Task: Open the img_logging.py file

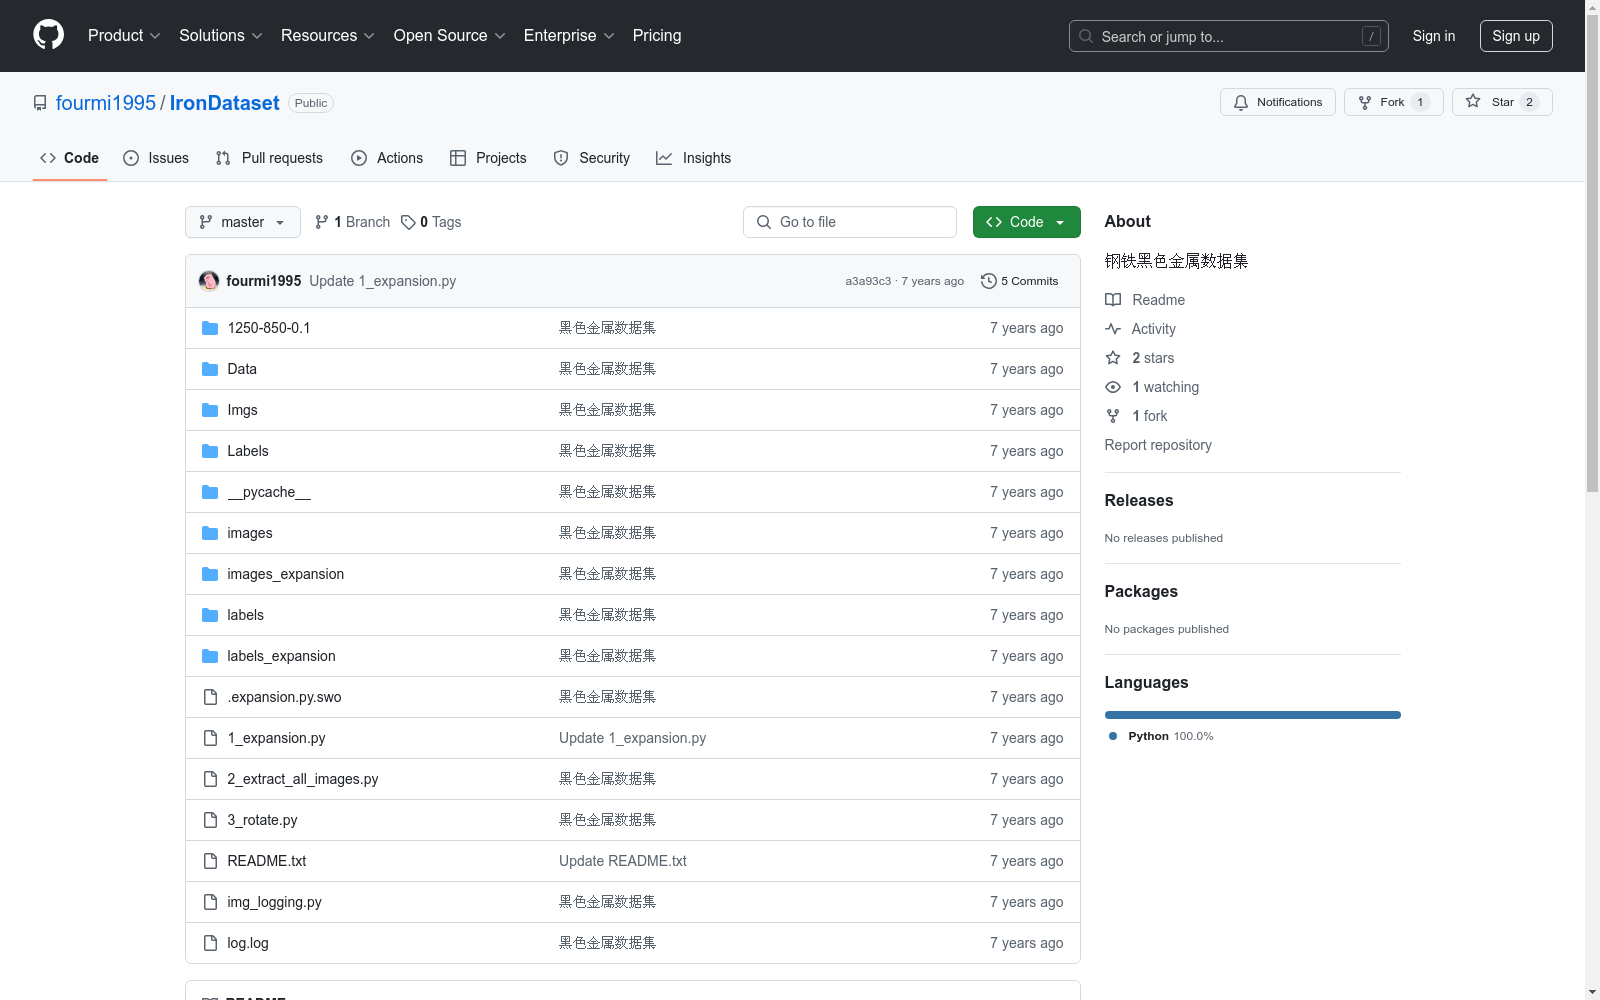Action: (274, 902)
